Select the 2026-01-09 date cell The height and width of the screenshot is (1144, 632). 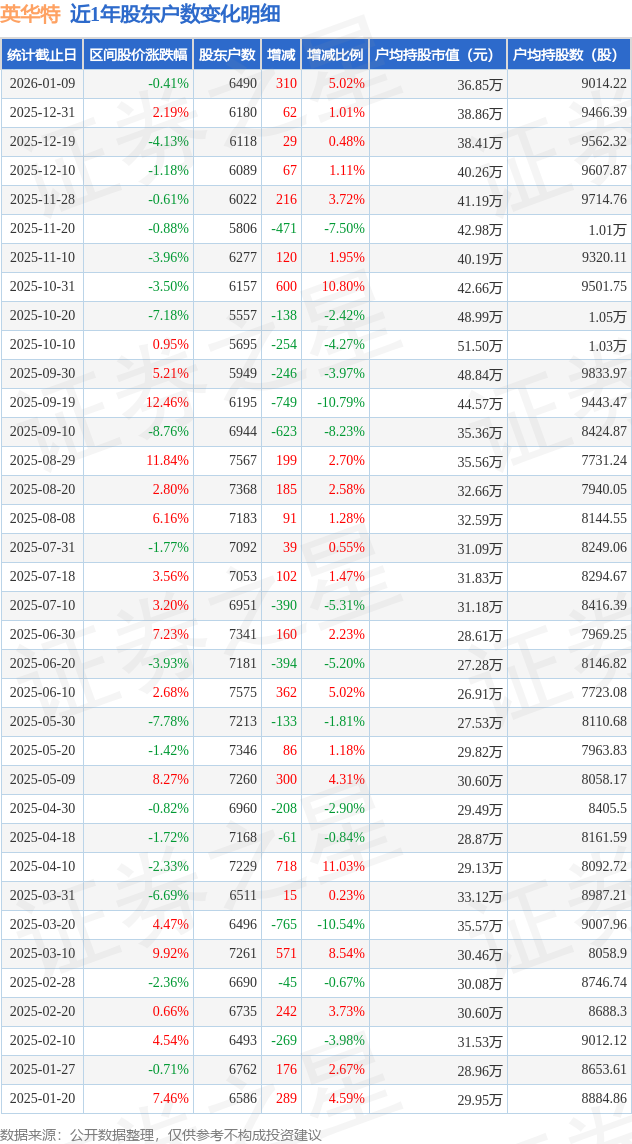[x=42, y=84]
